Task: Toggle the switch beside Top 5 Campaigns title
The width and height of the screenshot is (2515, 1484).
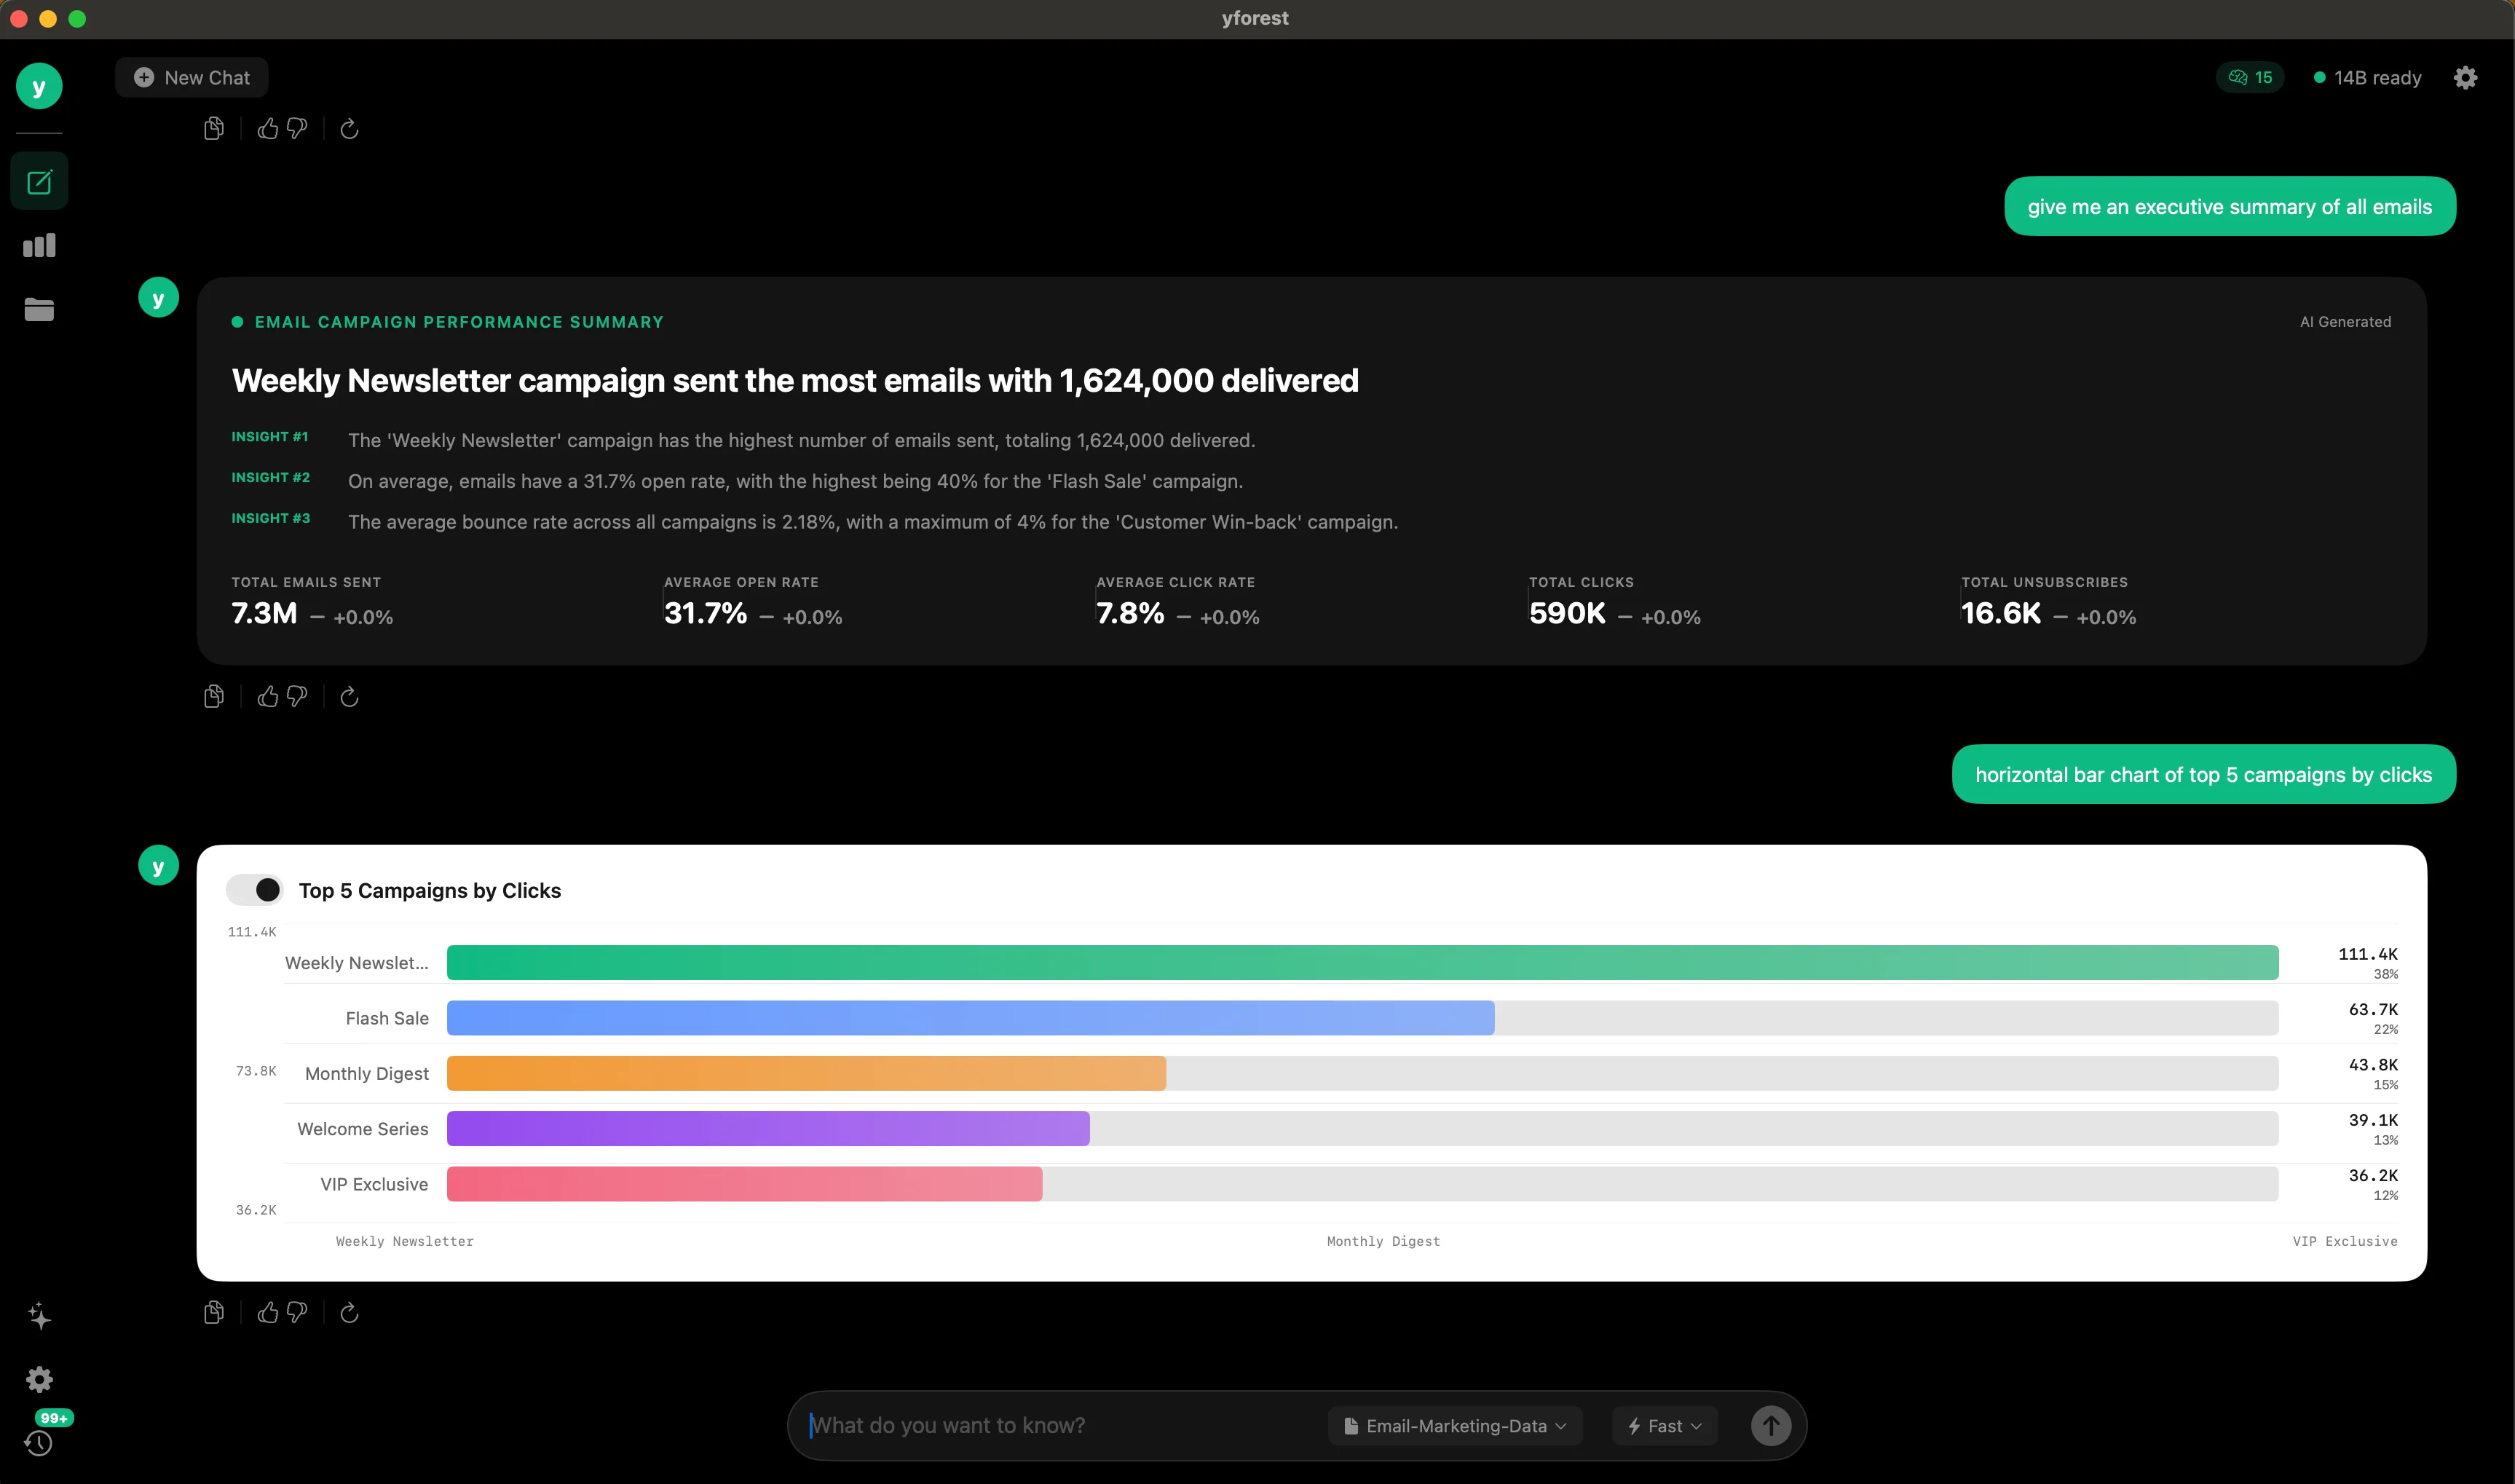Action: pos(255,889)
